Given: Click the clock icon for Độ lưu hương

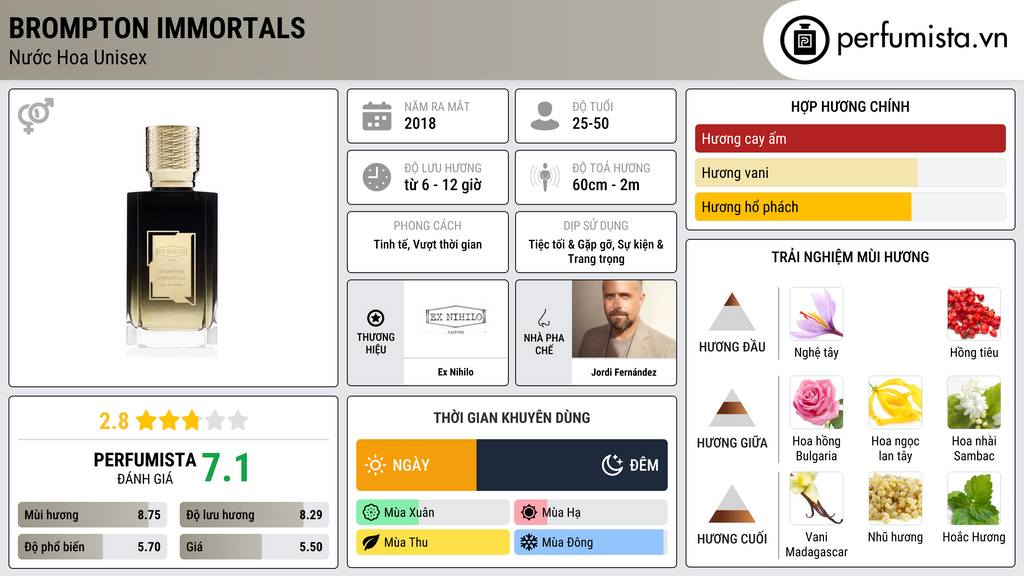Looking at the screenshot, I should [x=377, y=177].
